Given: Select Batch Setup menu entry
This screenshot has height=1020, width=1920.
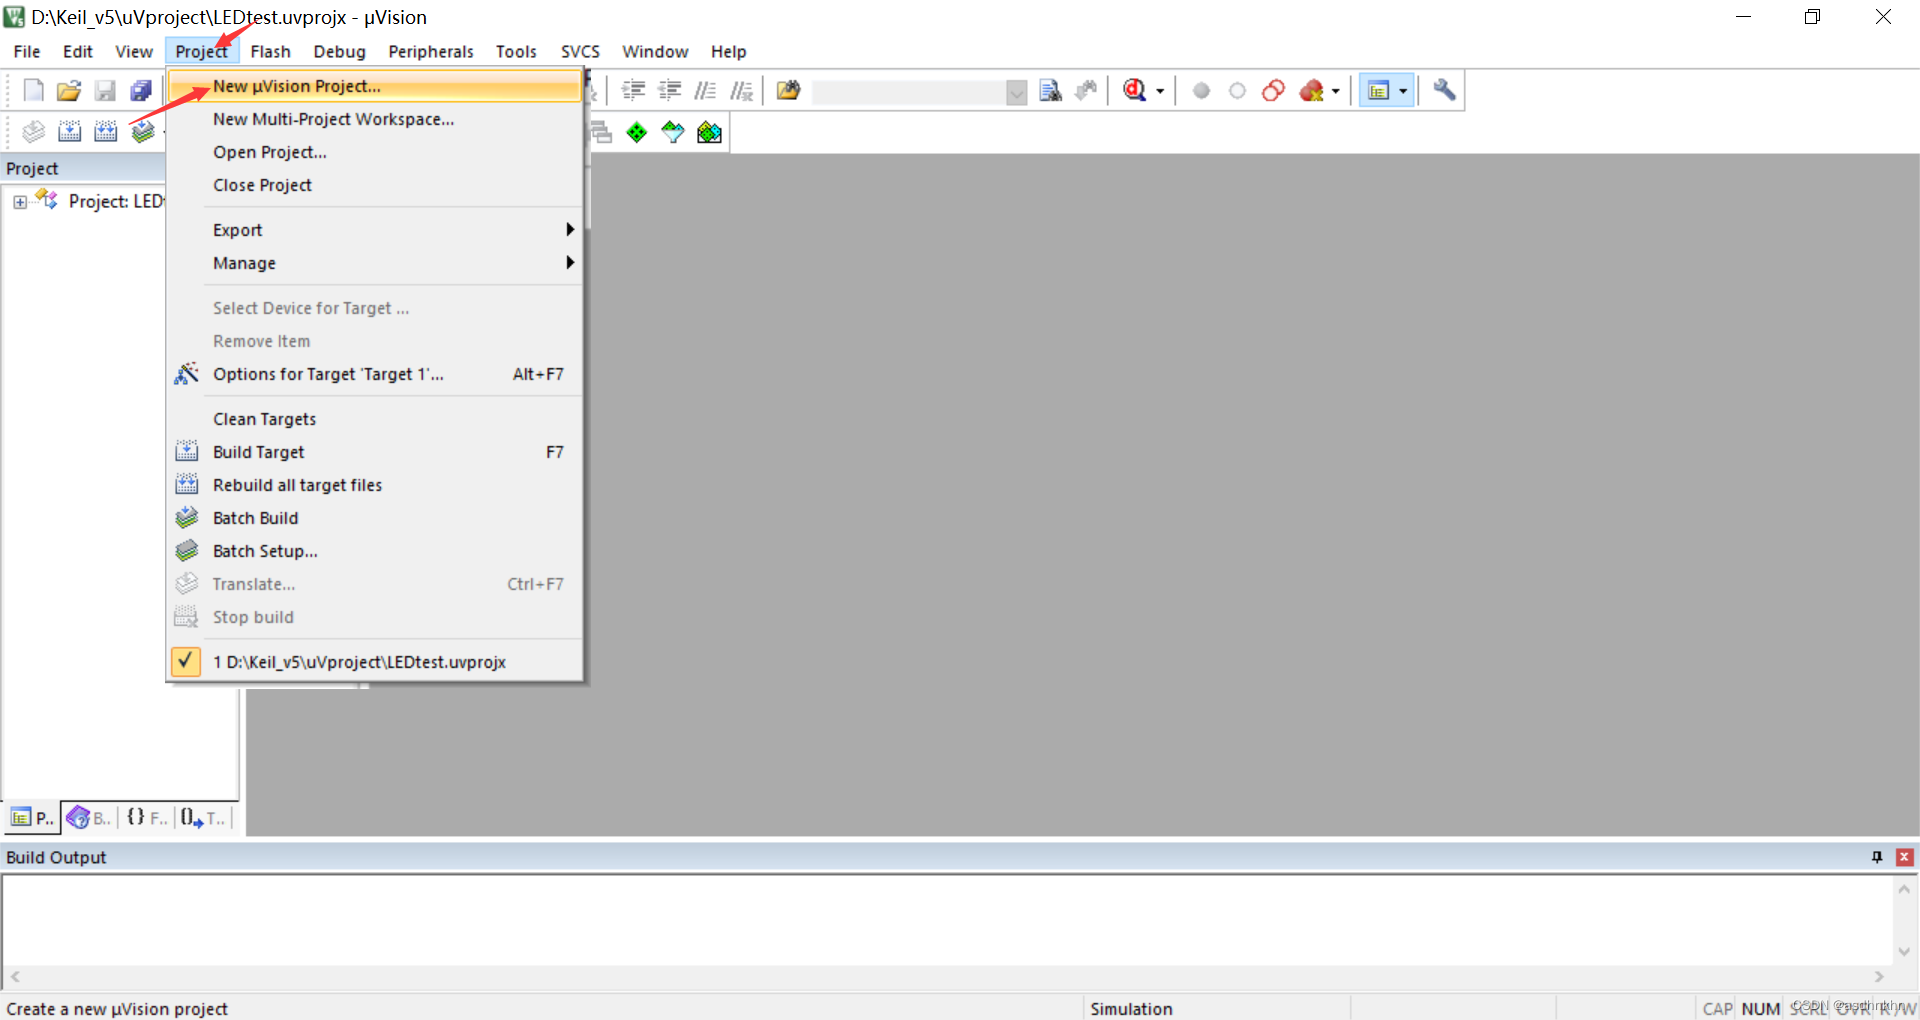Looking at the screenshot, I should 374,551.
